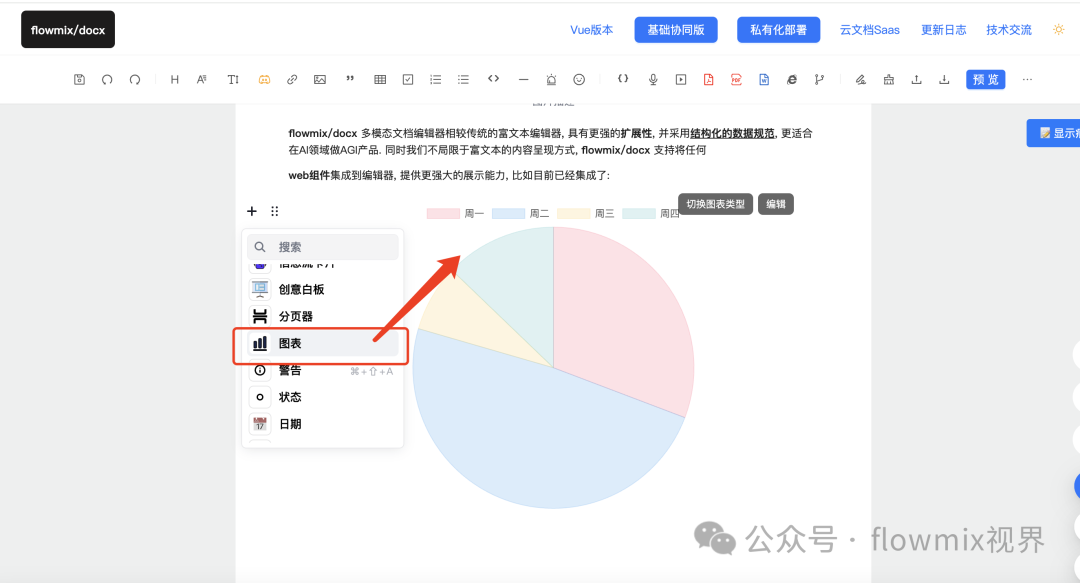Insert a code block with braces icon
The image size is (1080, 583).
click(623, 79)
